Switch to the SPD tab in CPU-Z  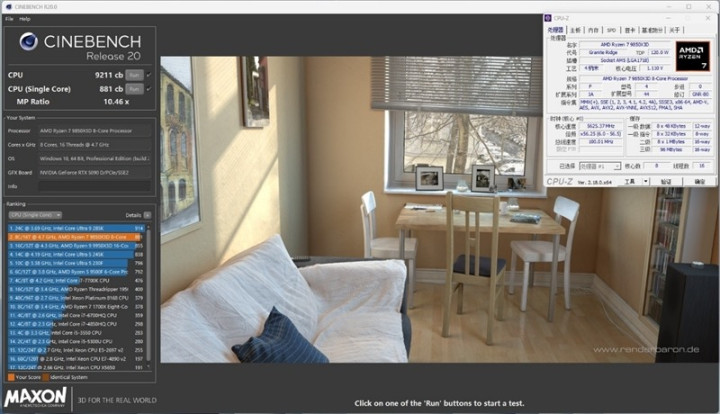click(611, 30)
